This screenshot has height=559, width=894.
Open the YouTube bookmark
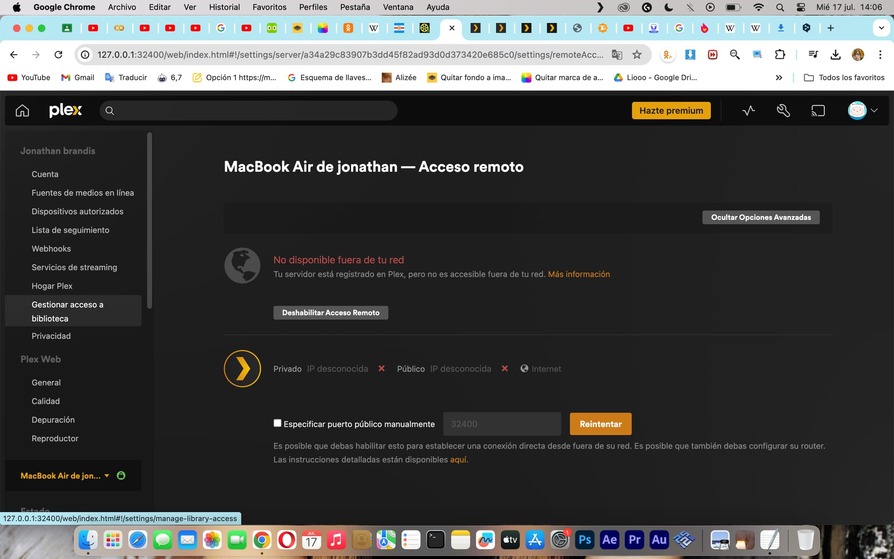[29, 78]
